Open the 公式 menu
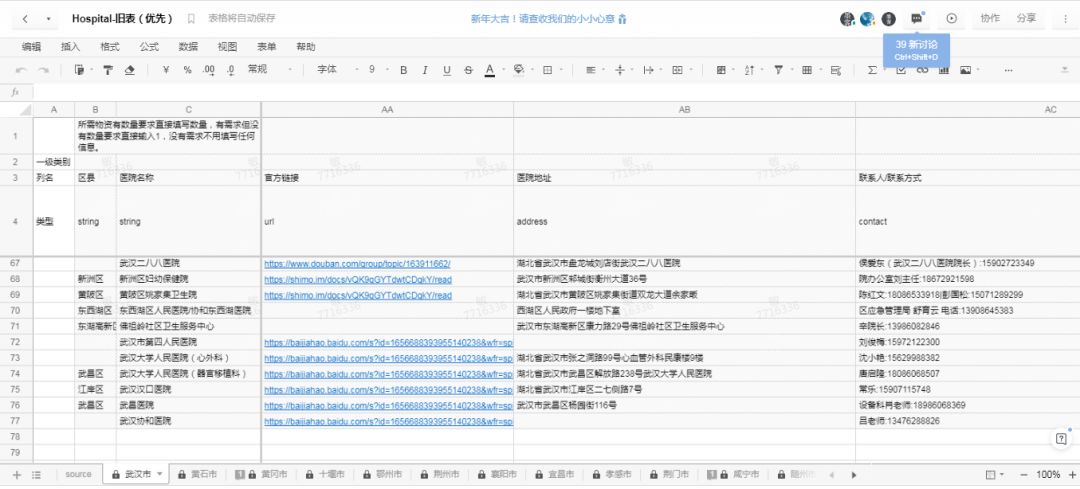 [x=149, y=47]
